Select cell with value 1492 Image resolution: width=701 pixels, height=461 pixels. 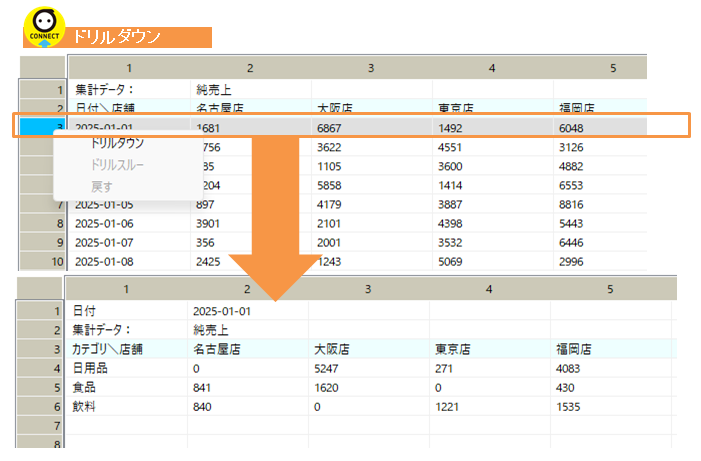tap(493, 128)
